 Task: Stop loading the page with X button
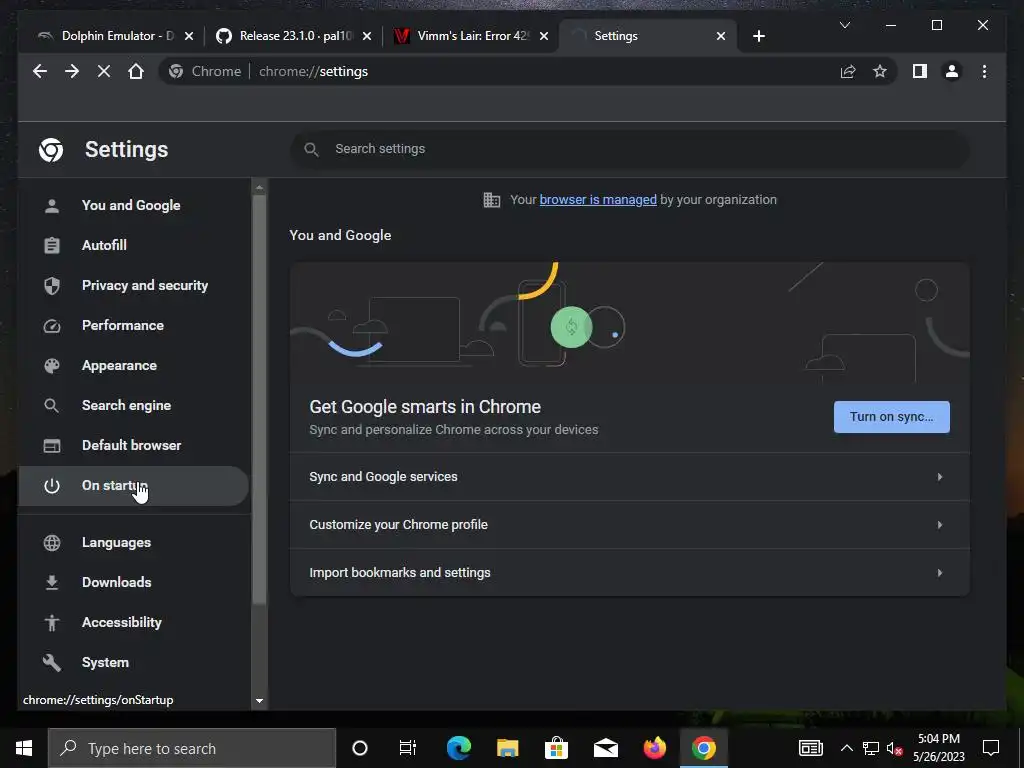coord(104,71)
